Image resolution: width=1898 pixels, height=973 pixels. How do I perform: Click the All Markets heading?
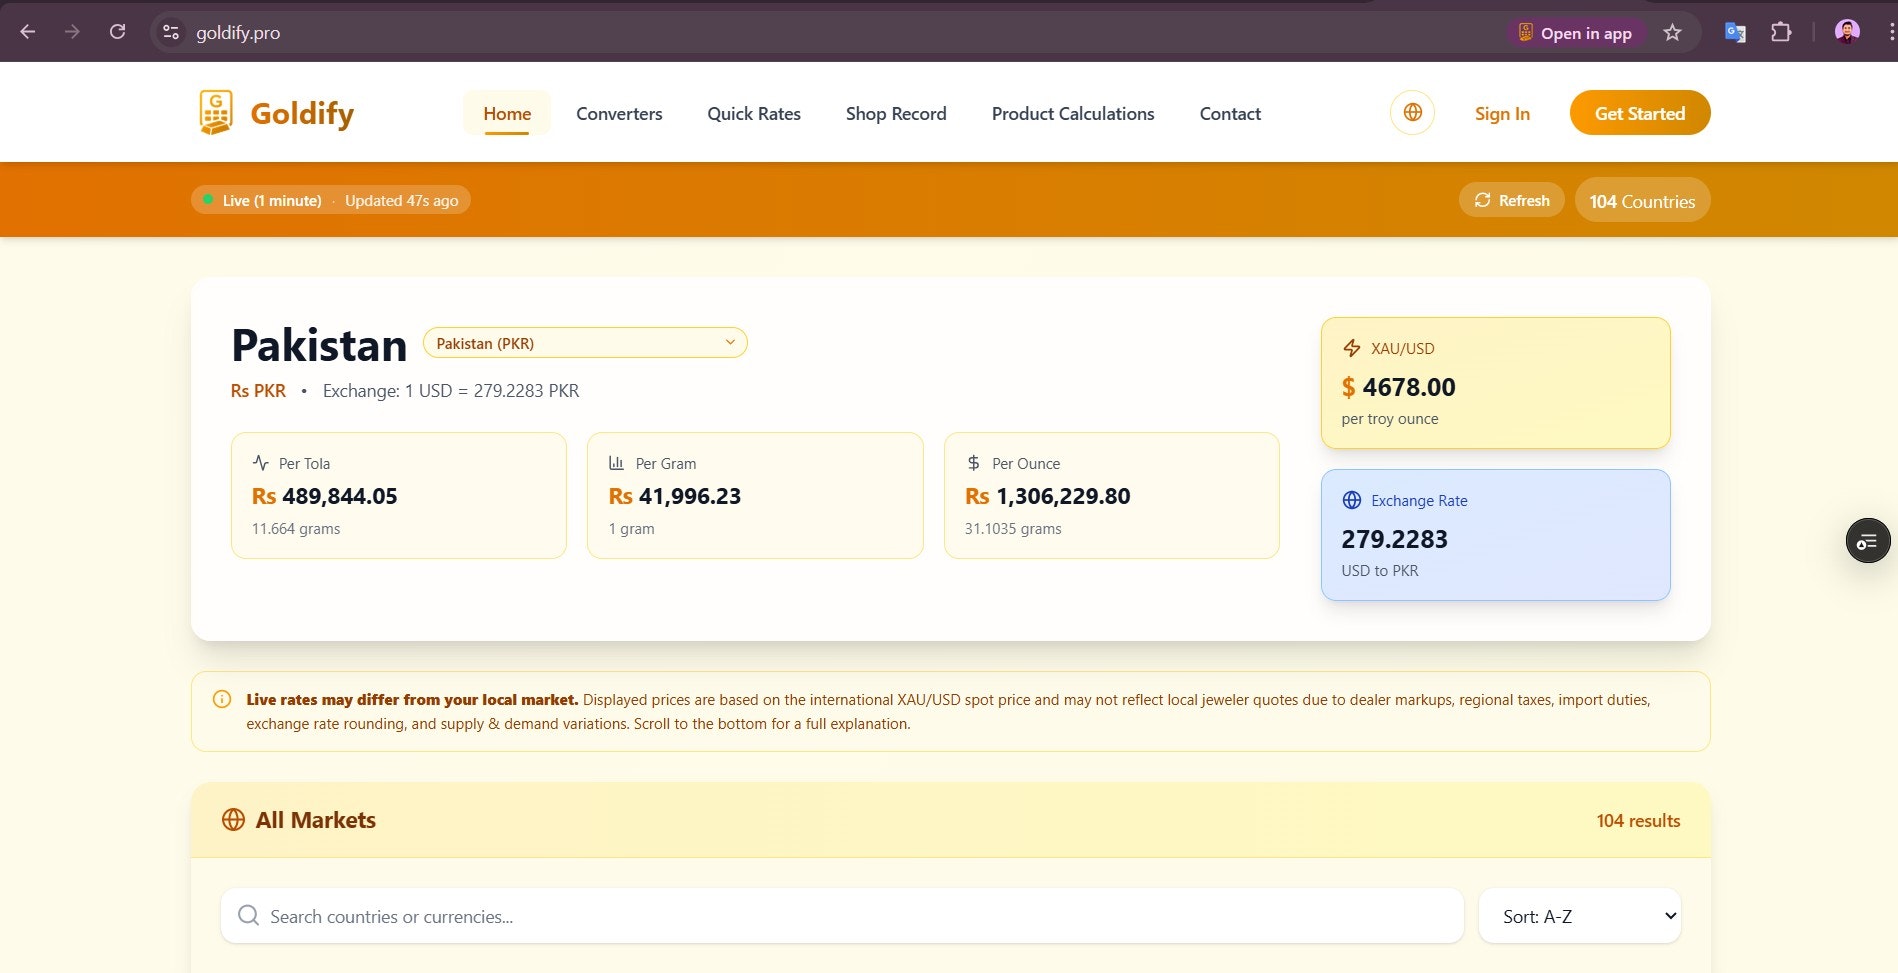316,820
